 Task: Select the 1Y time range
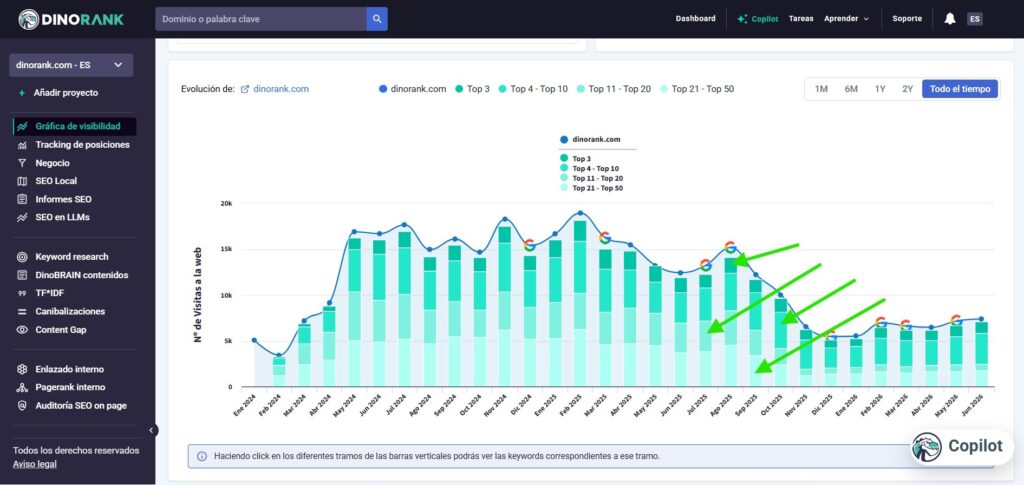(x=880, y=89)
